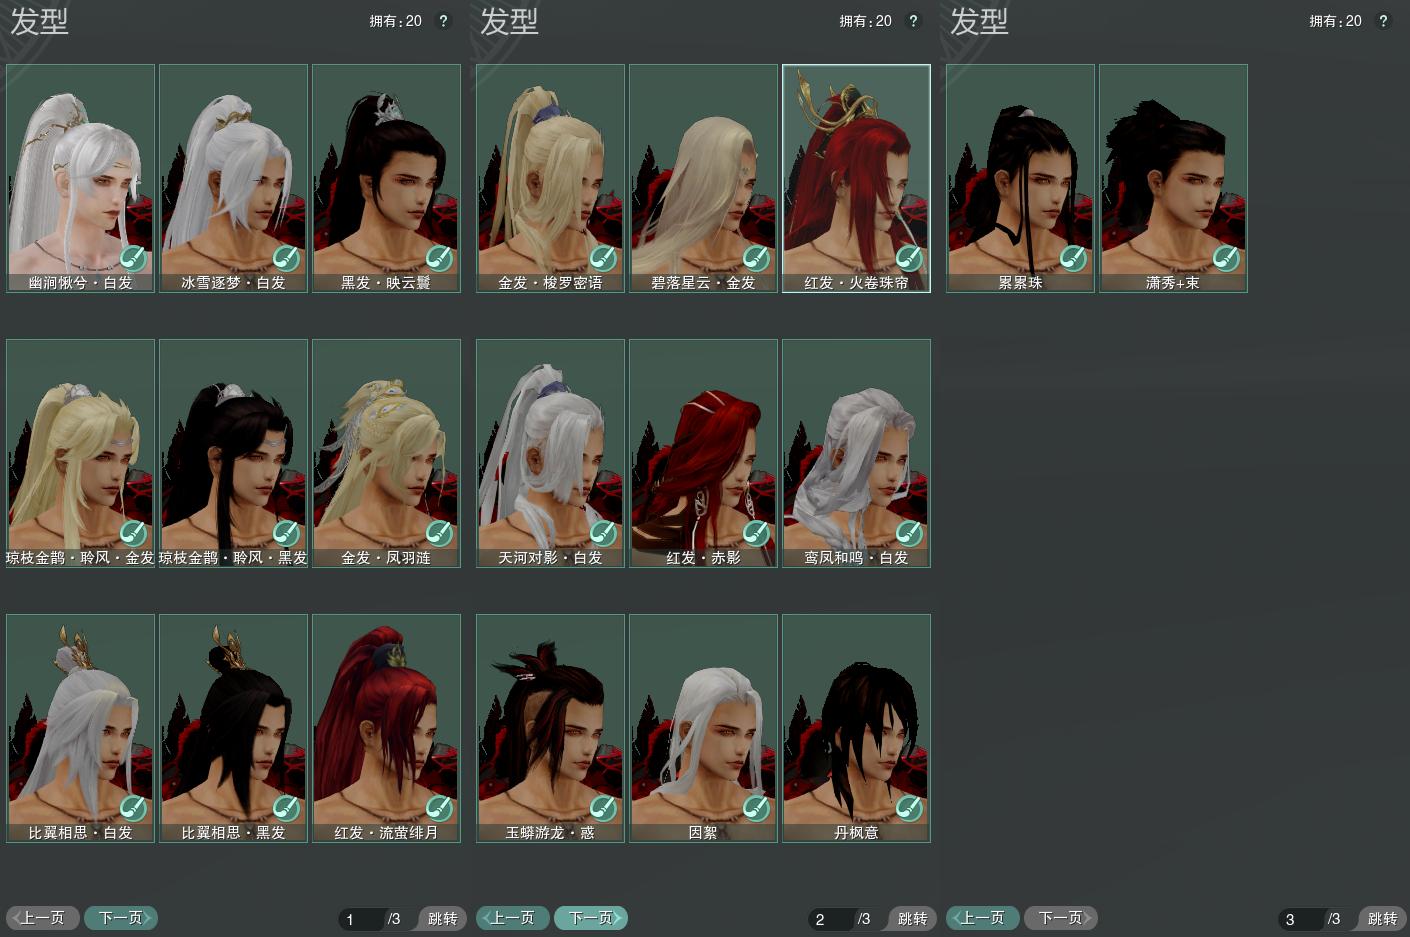Open dye brush on 红发·流萤绯月 card
The image size is (1410, 937).
coord(439,809)
